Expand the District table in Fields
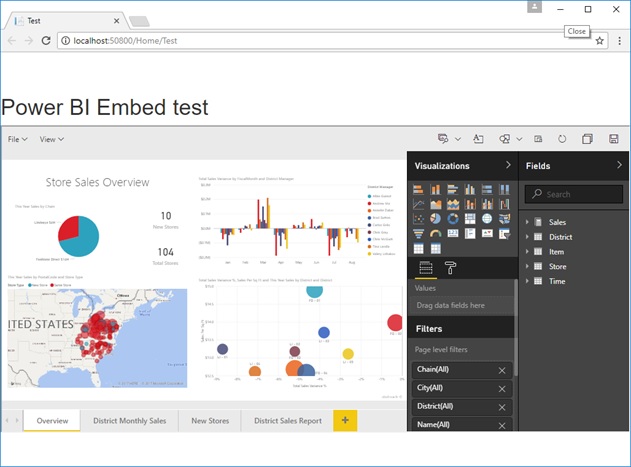 (x=527, y=237)
